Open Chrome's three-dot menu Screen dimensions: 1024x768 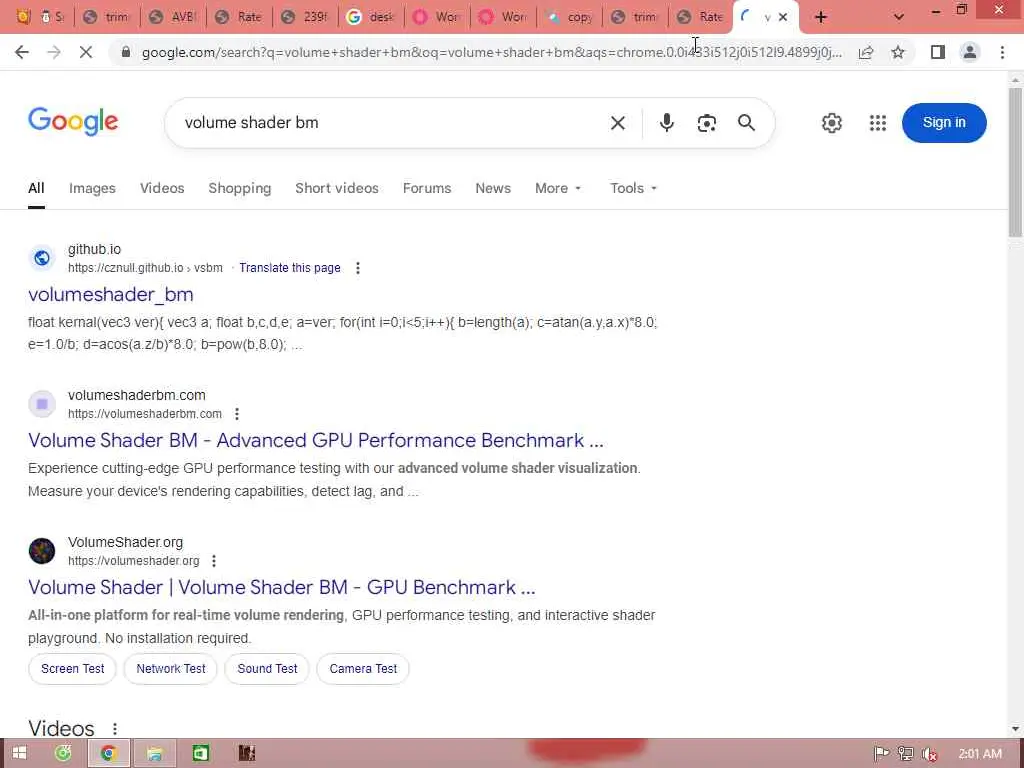(1002, 52)
